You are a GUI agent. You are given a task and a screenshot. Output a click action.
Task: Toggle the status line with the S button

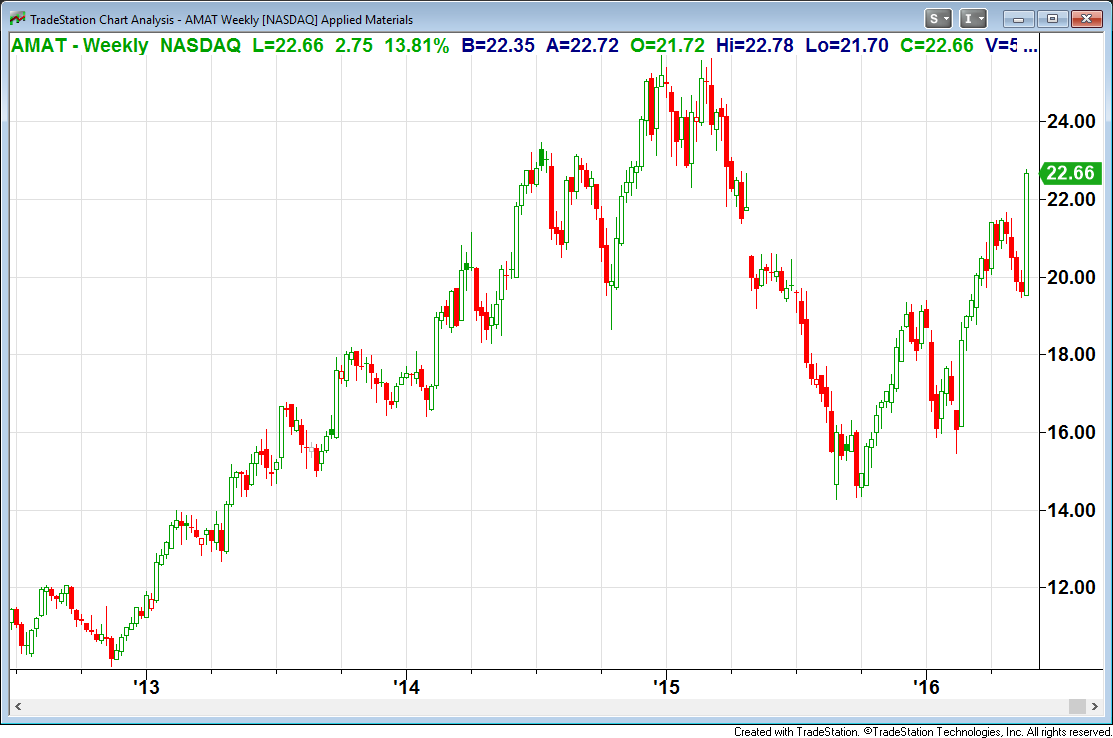point(934,18)
